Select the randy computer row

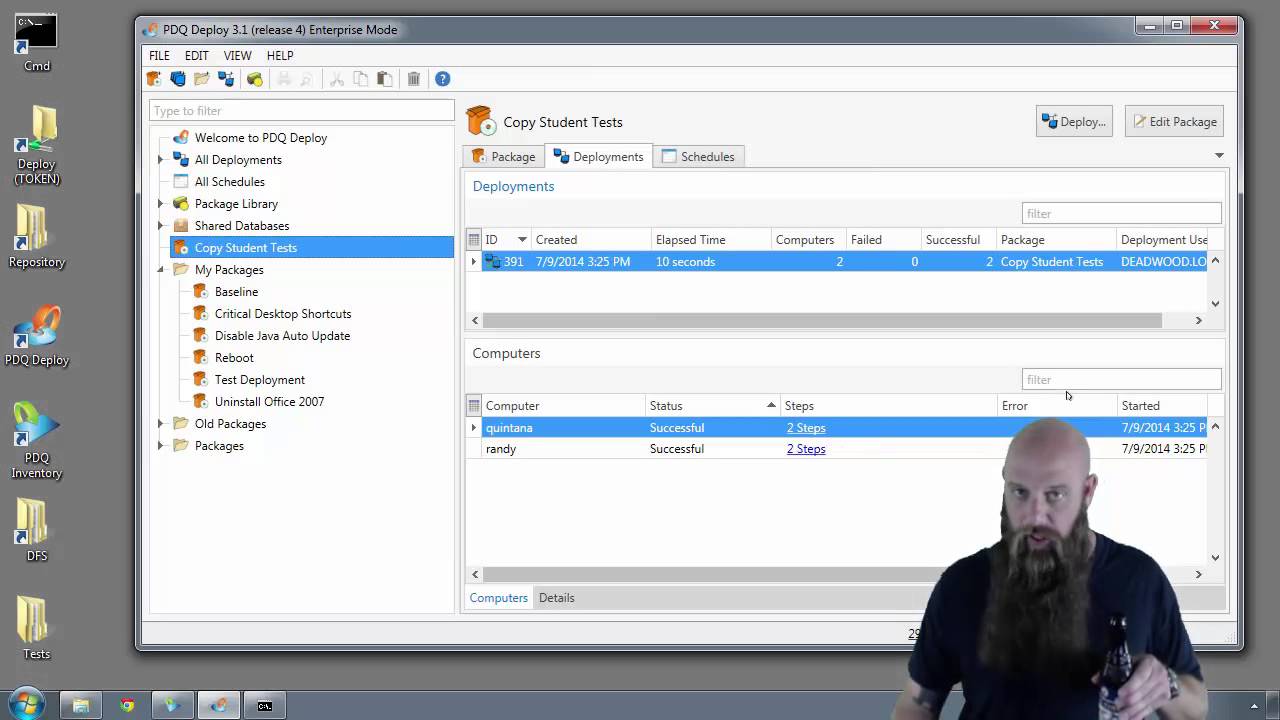pos(836,449)
